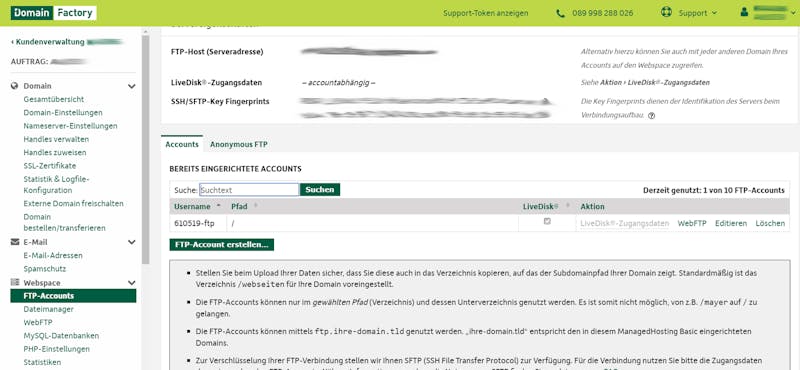Click the user profile icon
Screen dimensions: 800x370
(744, 12)
